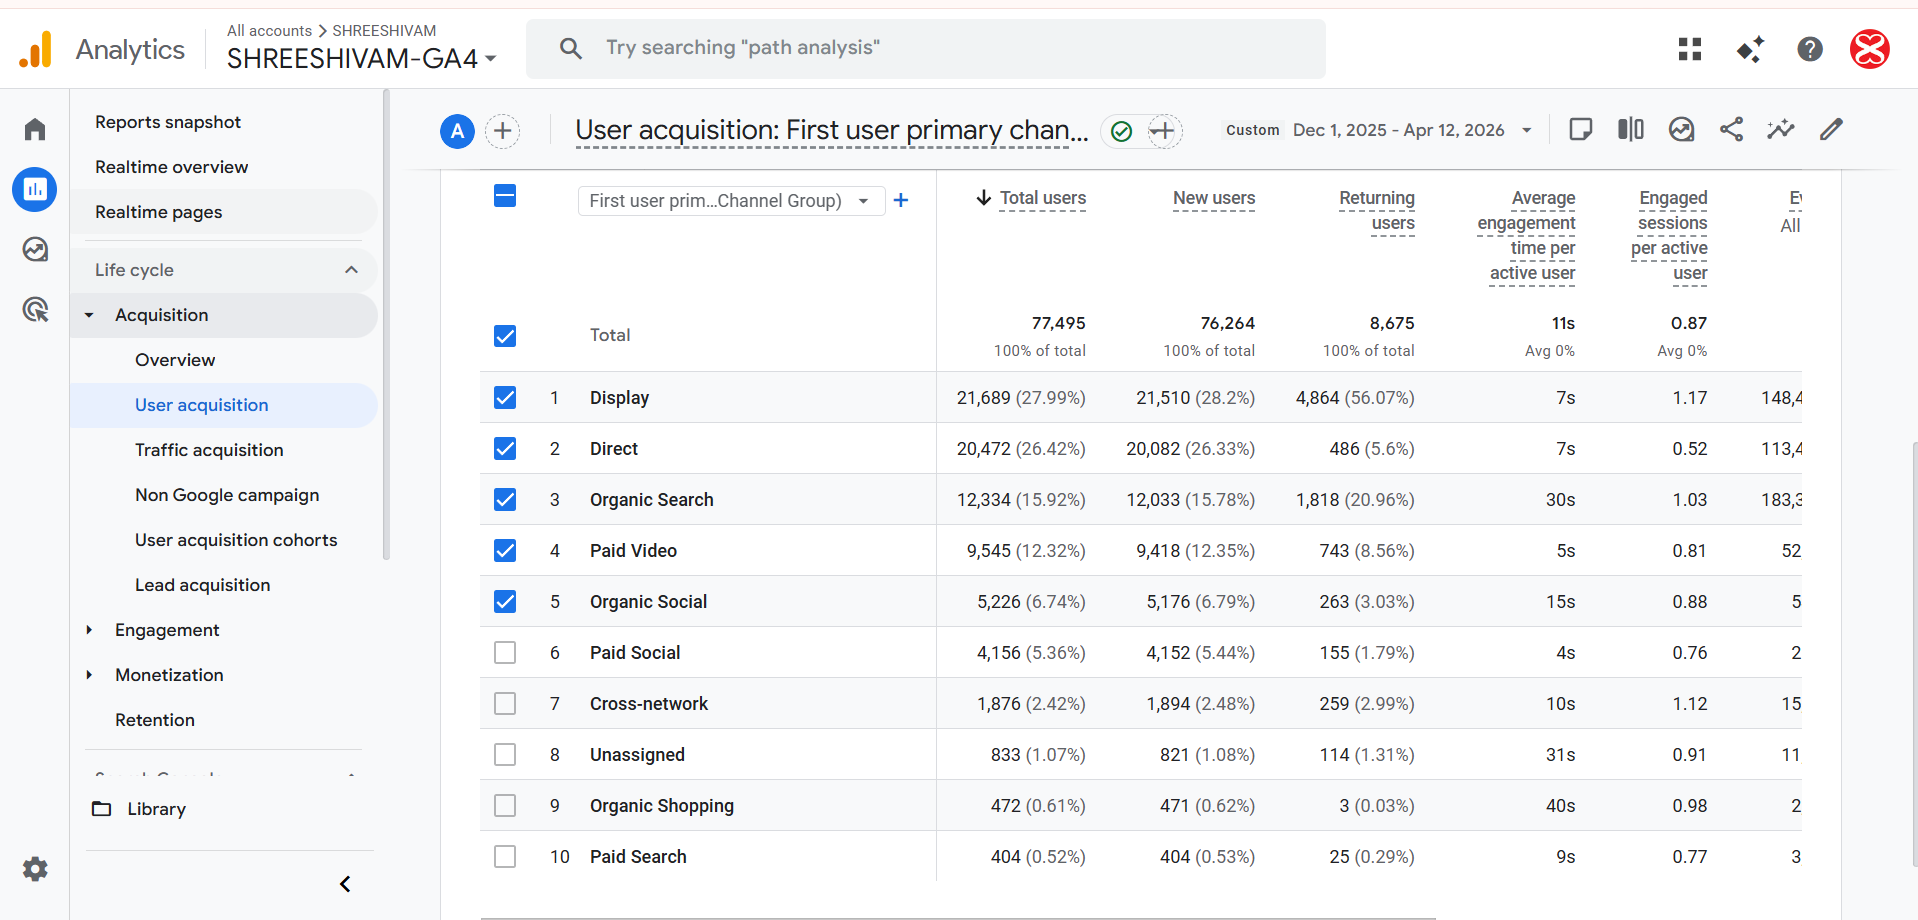1918x920 pixels.
Task: Open the comparison builder icon
Action: (1630, 129)
